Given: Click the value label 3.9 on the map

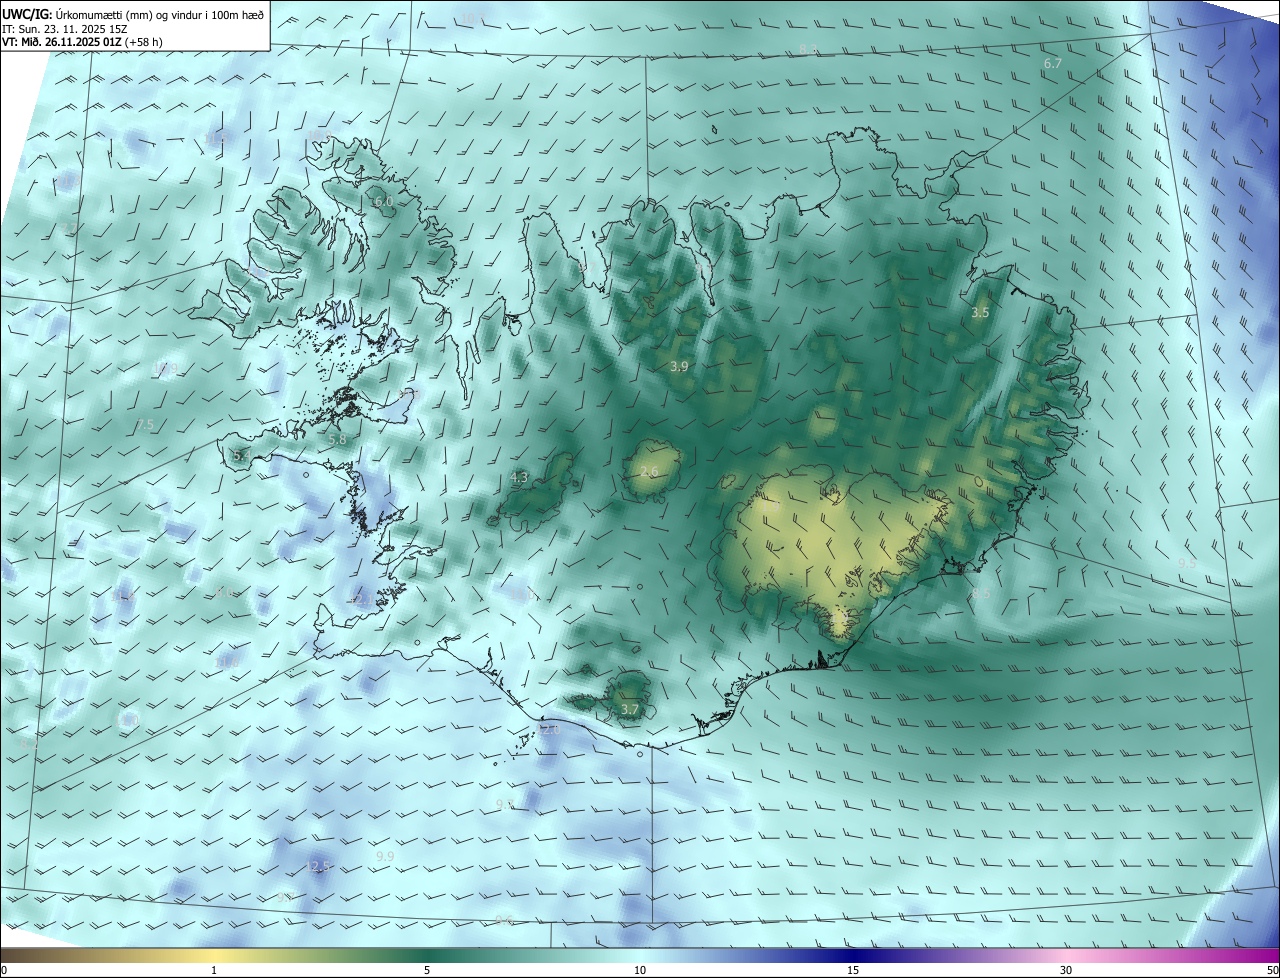Looking at the screenshot, I should (x=679, y=367).
